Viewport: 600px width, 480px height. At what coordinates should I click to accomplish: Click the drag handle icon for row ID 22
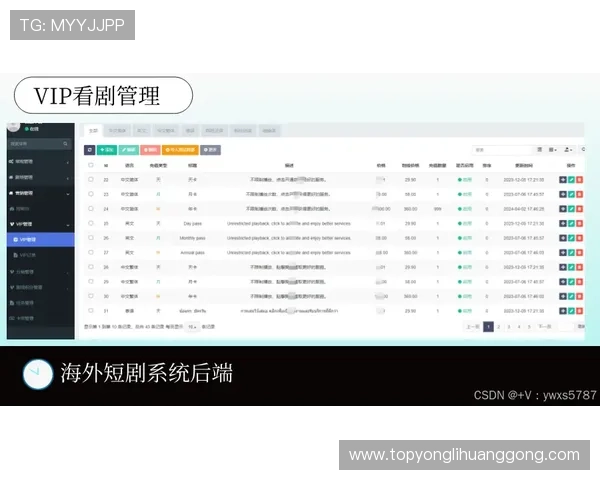(x=563, y=180)
